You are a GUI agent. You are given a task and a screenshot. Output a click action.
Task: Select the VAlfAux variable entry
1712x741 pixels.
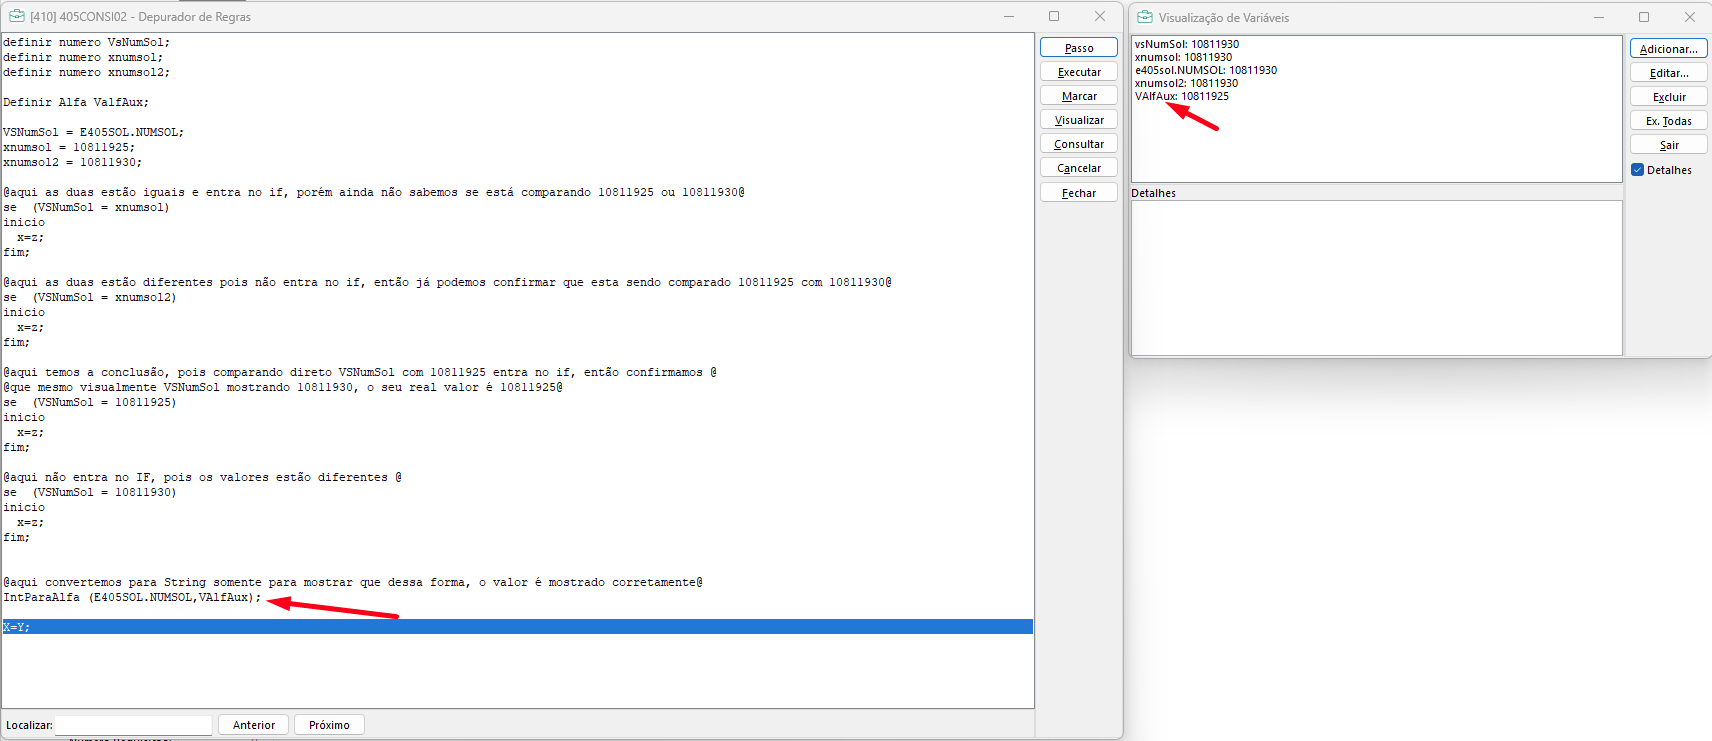(1181, 96)
